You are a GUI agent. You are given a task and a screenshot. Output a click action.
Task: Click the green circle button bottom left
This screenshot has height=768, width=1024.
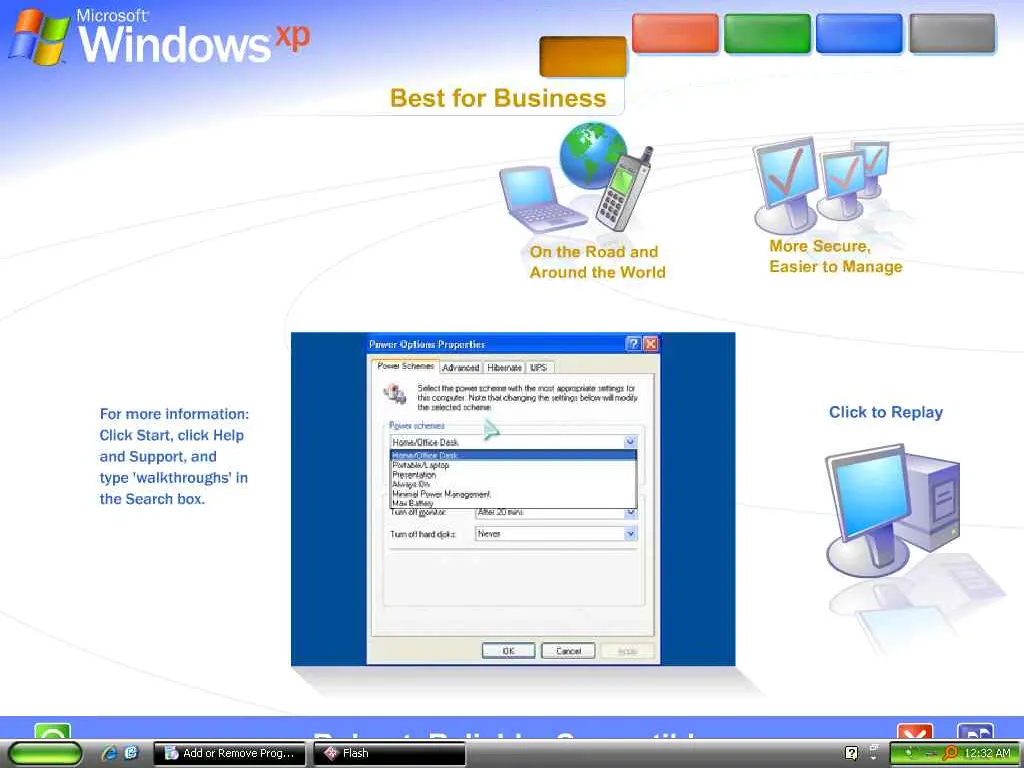pyautogui.click(x=52, y=731)
